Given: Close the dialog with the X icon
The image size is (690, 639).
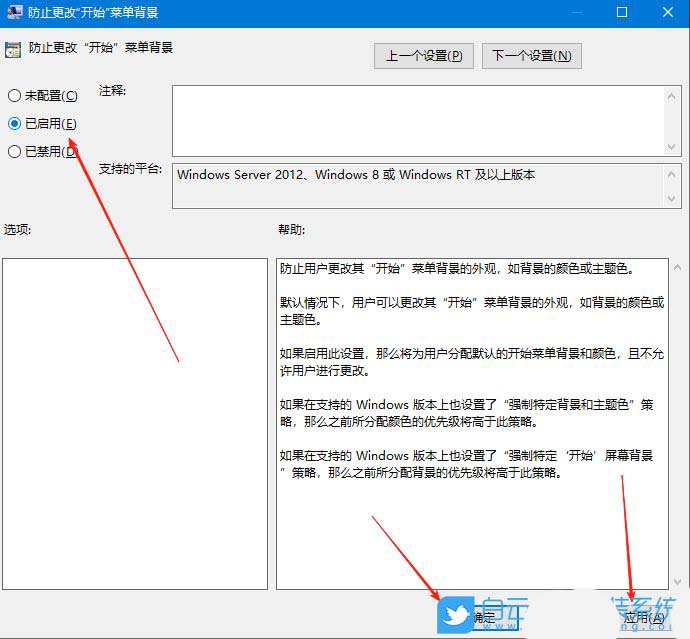Looking at the screenshot, I should 667,13.
